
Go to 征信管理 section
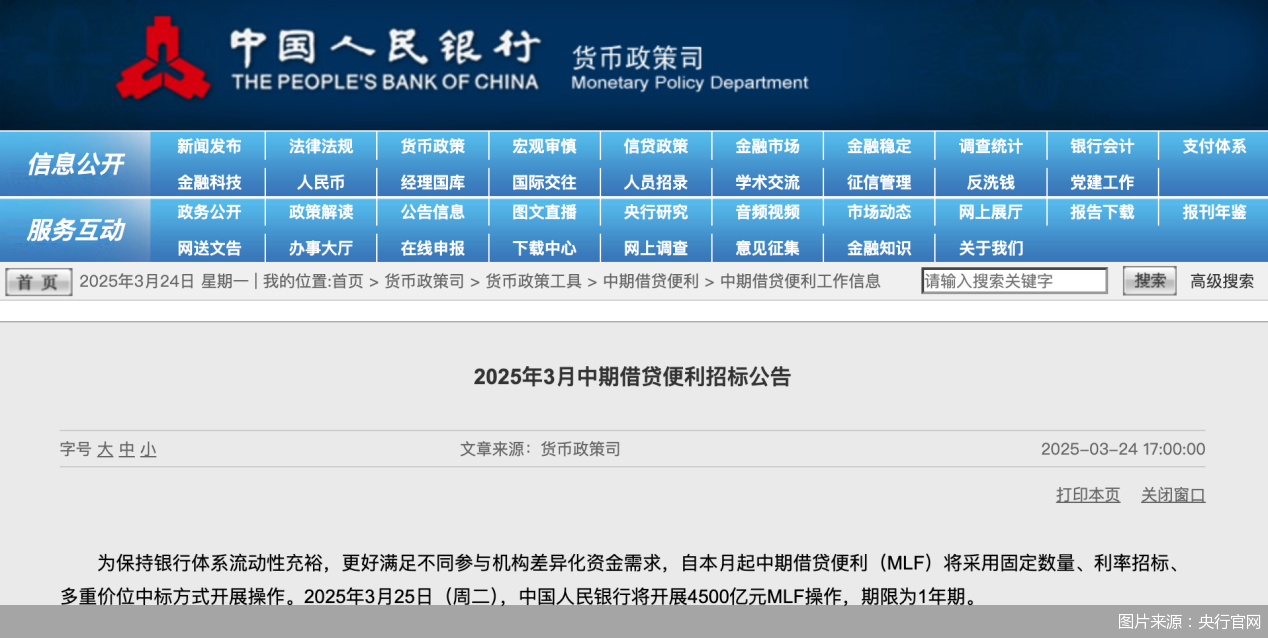(879, 182)
